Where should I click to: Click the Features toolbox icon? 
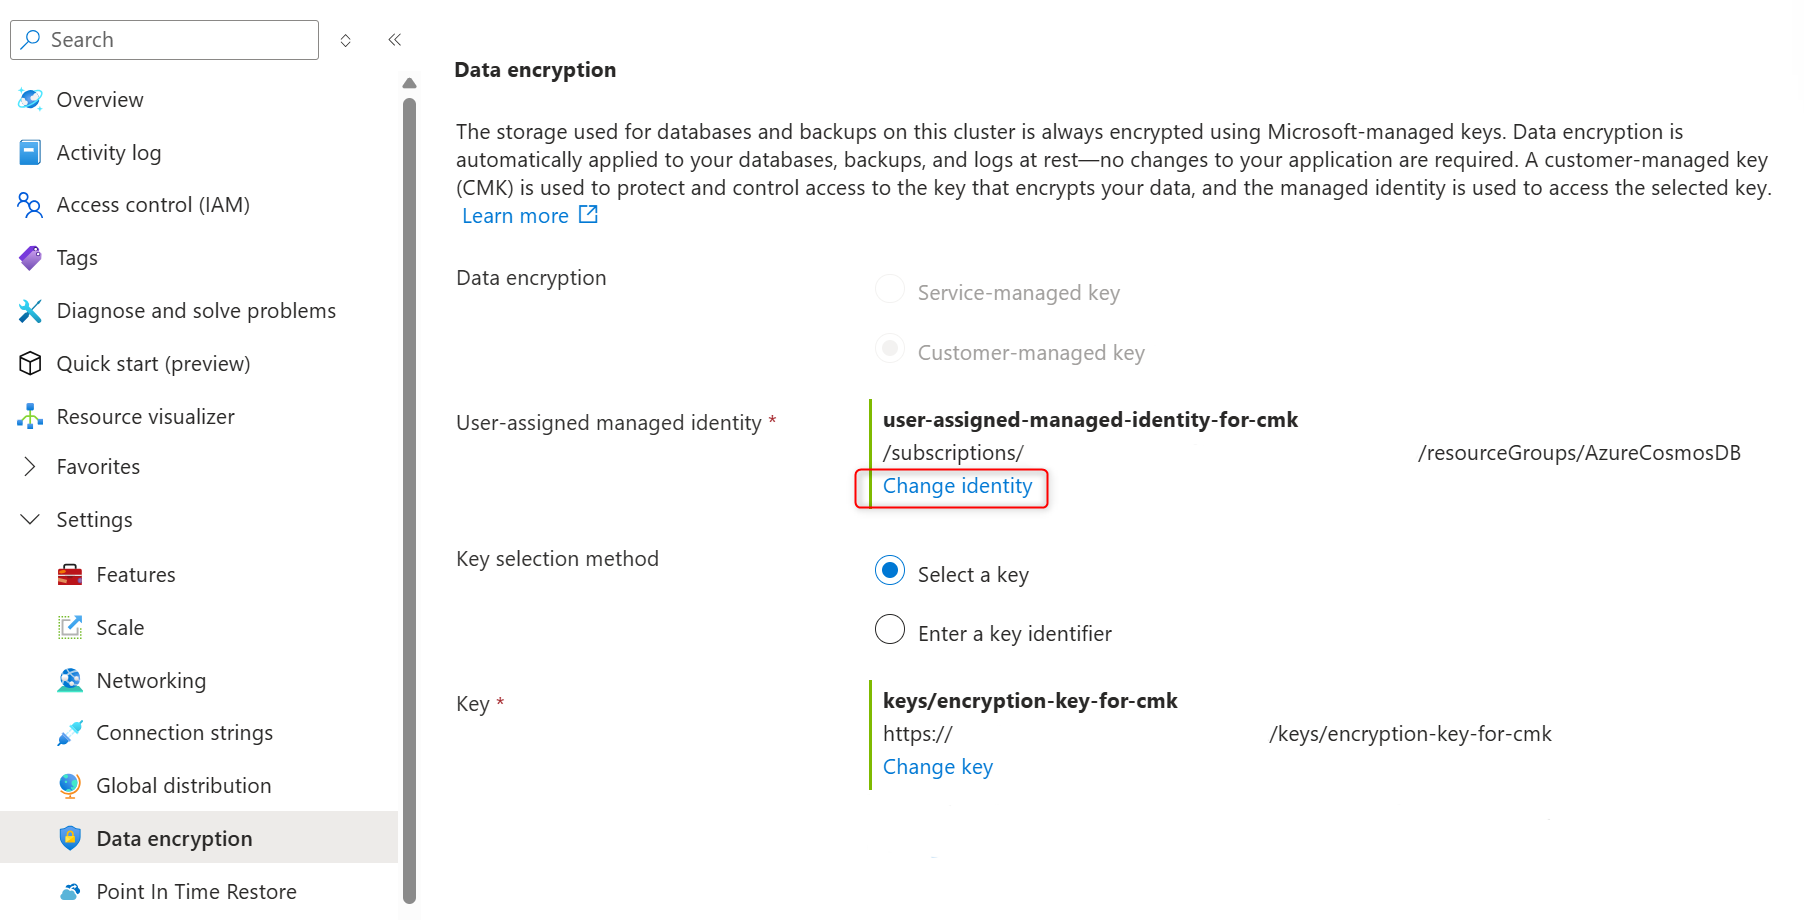pyautogui.click(x=70, y=575)
